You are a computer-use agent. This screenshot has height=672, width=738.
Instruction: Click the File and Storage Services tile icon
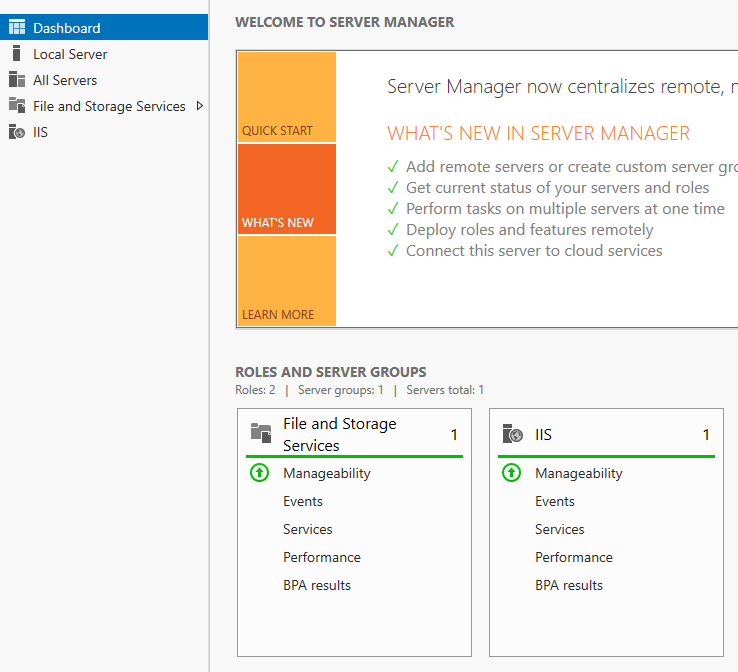tap(261, 433)
